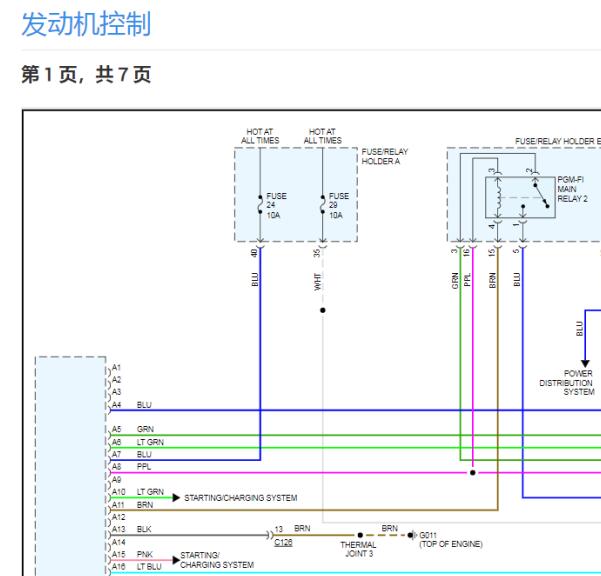This screenshot has width=601, height=576.
Task: Click terminal A7 BLU label
Action: pos(131,455)
